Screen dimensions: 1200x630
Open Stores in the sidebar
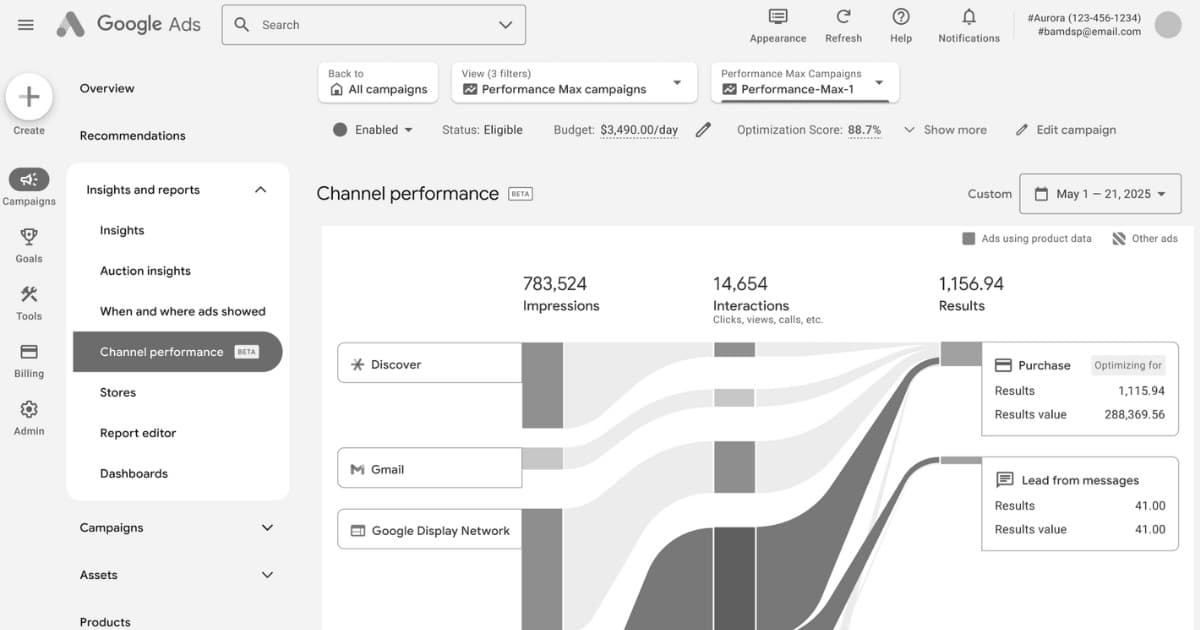click(x=118, y=393)
